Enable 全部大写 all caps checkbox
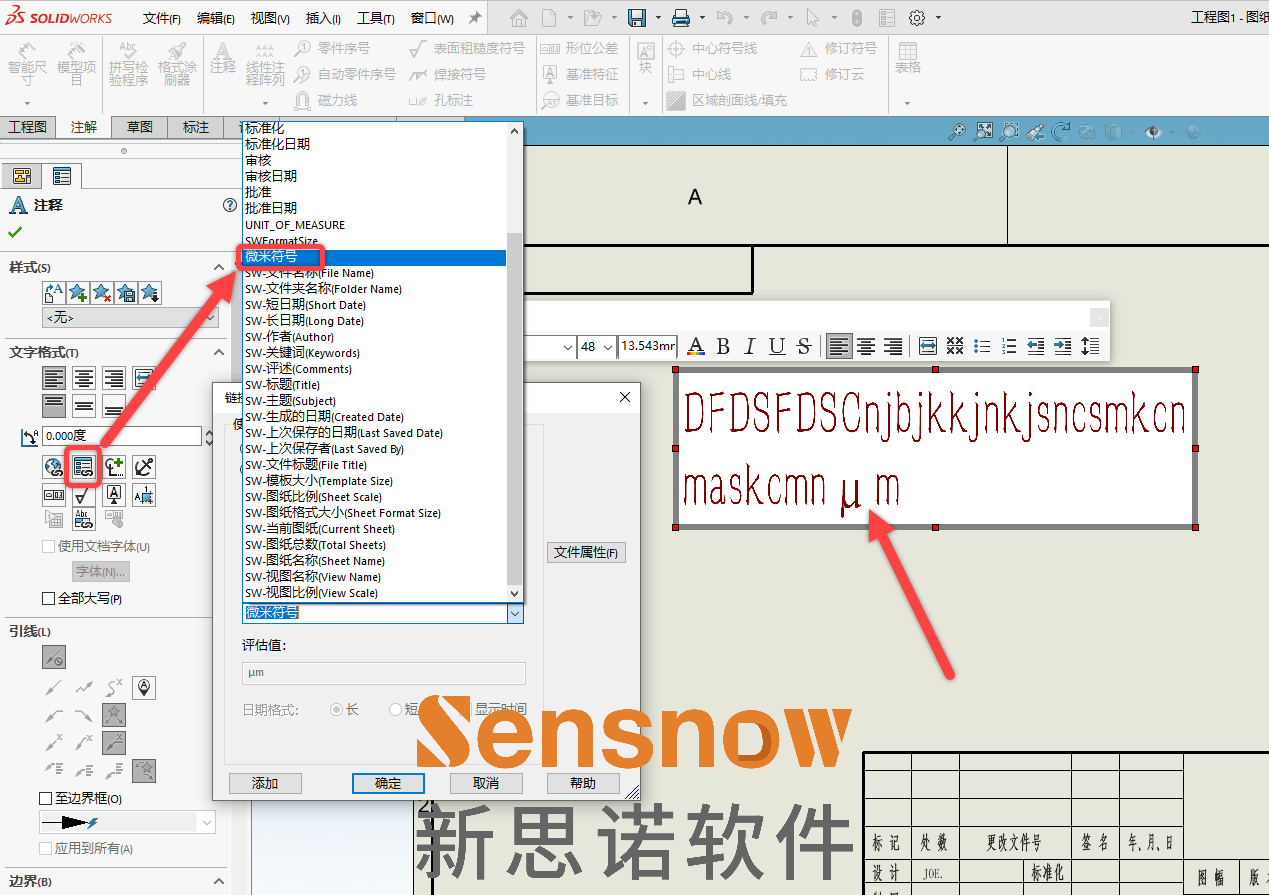The image size is (1269, 895). 48,599
